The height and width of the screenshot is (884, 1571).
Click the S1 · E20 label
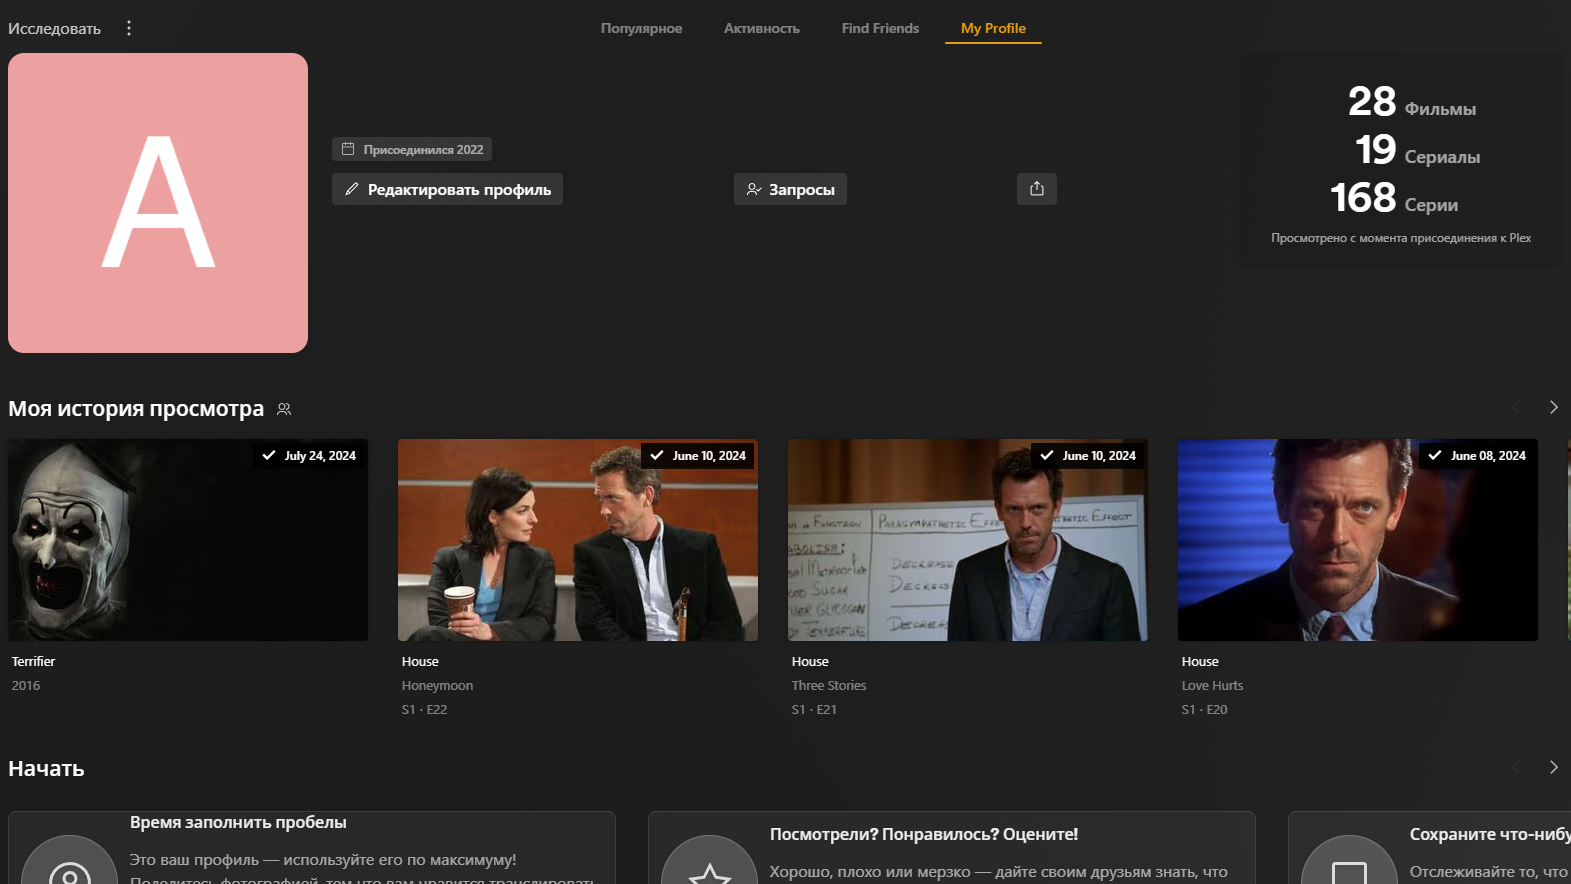click(x=1204, y=709)
